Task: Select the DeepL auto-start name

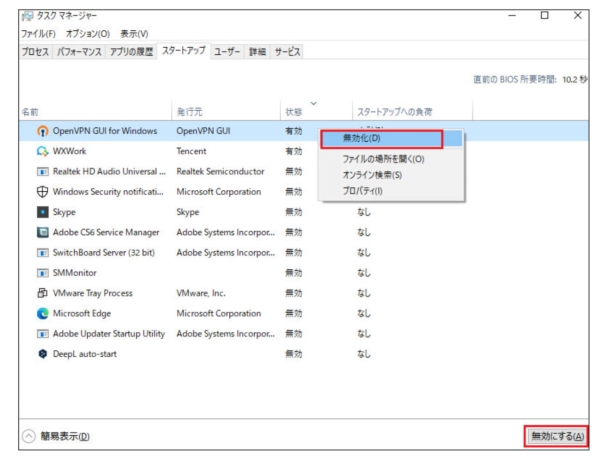Action: click(x=84, y=354)
